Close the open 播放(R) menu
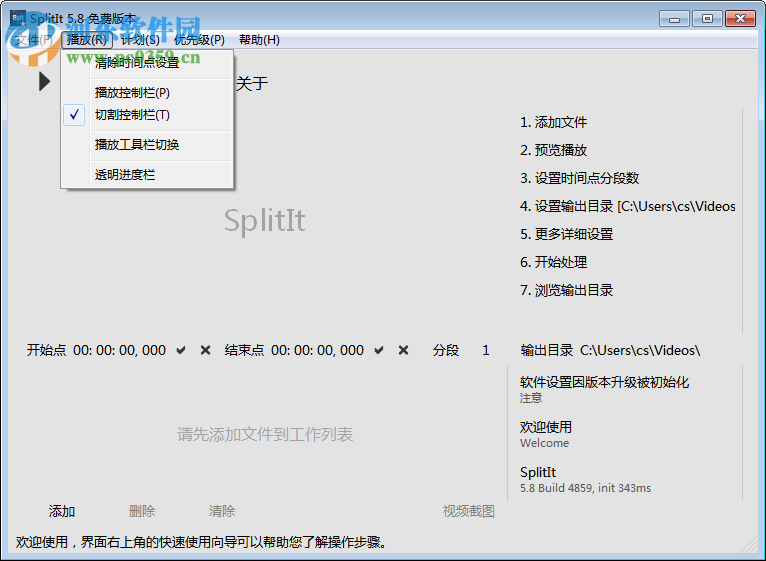Viewport: 766px width, 561px height. 87,40
